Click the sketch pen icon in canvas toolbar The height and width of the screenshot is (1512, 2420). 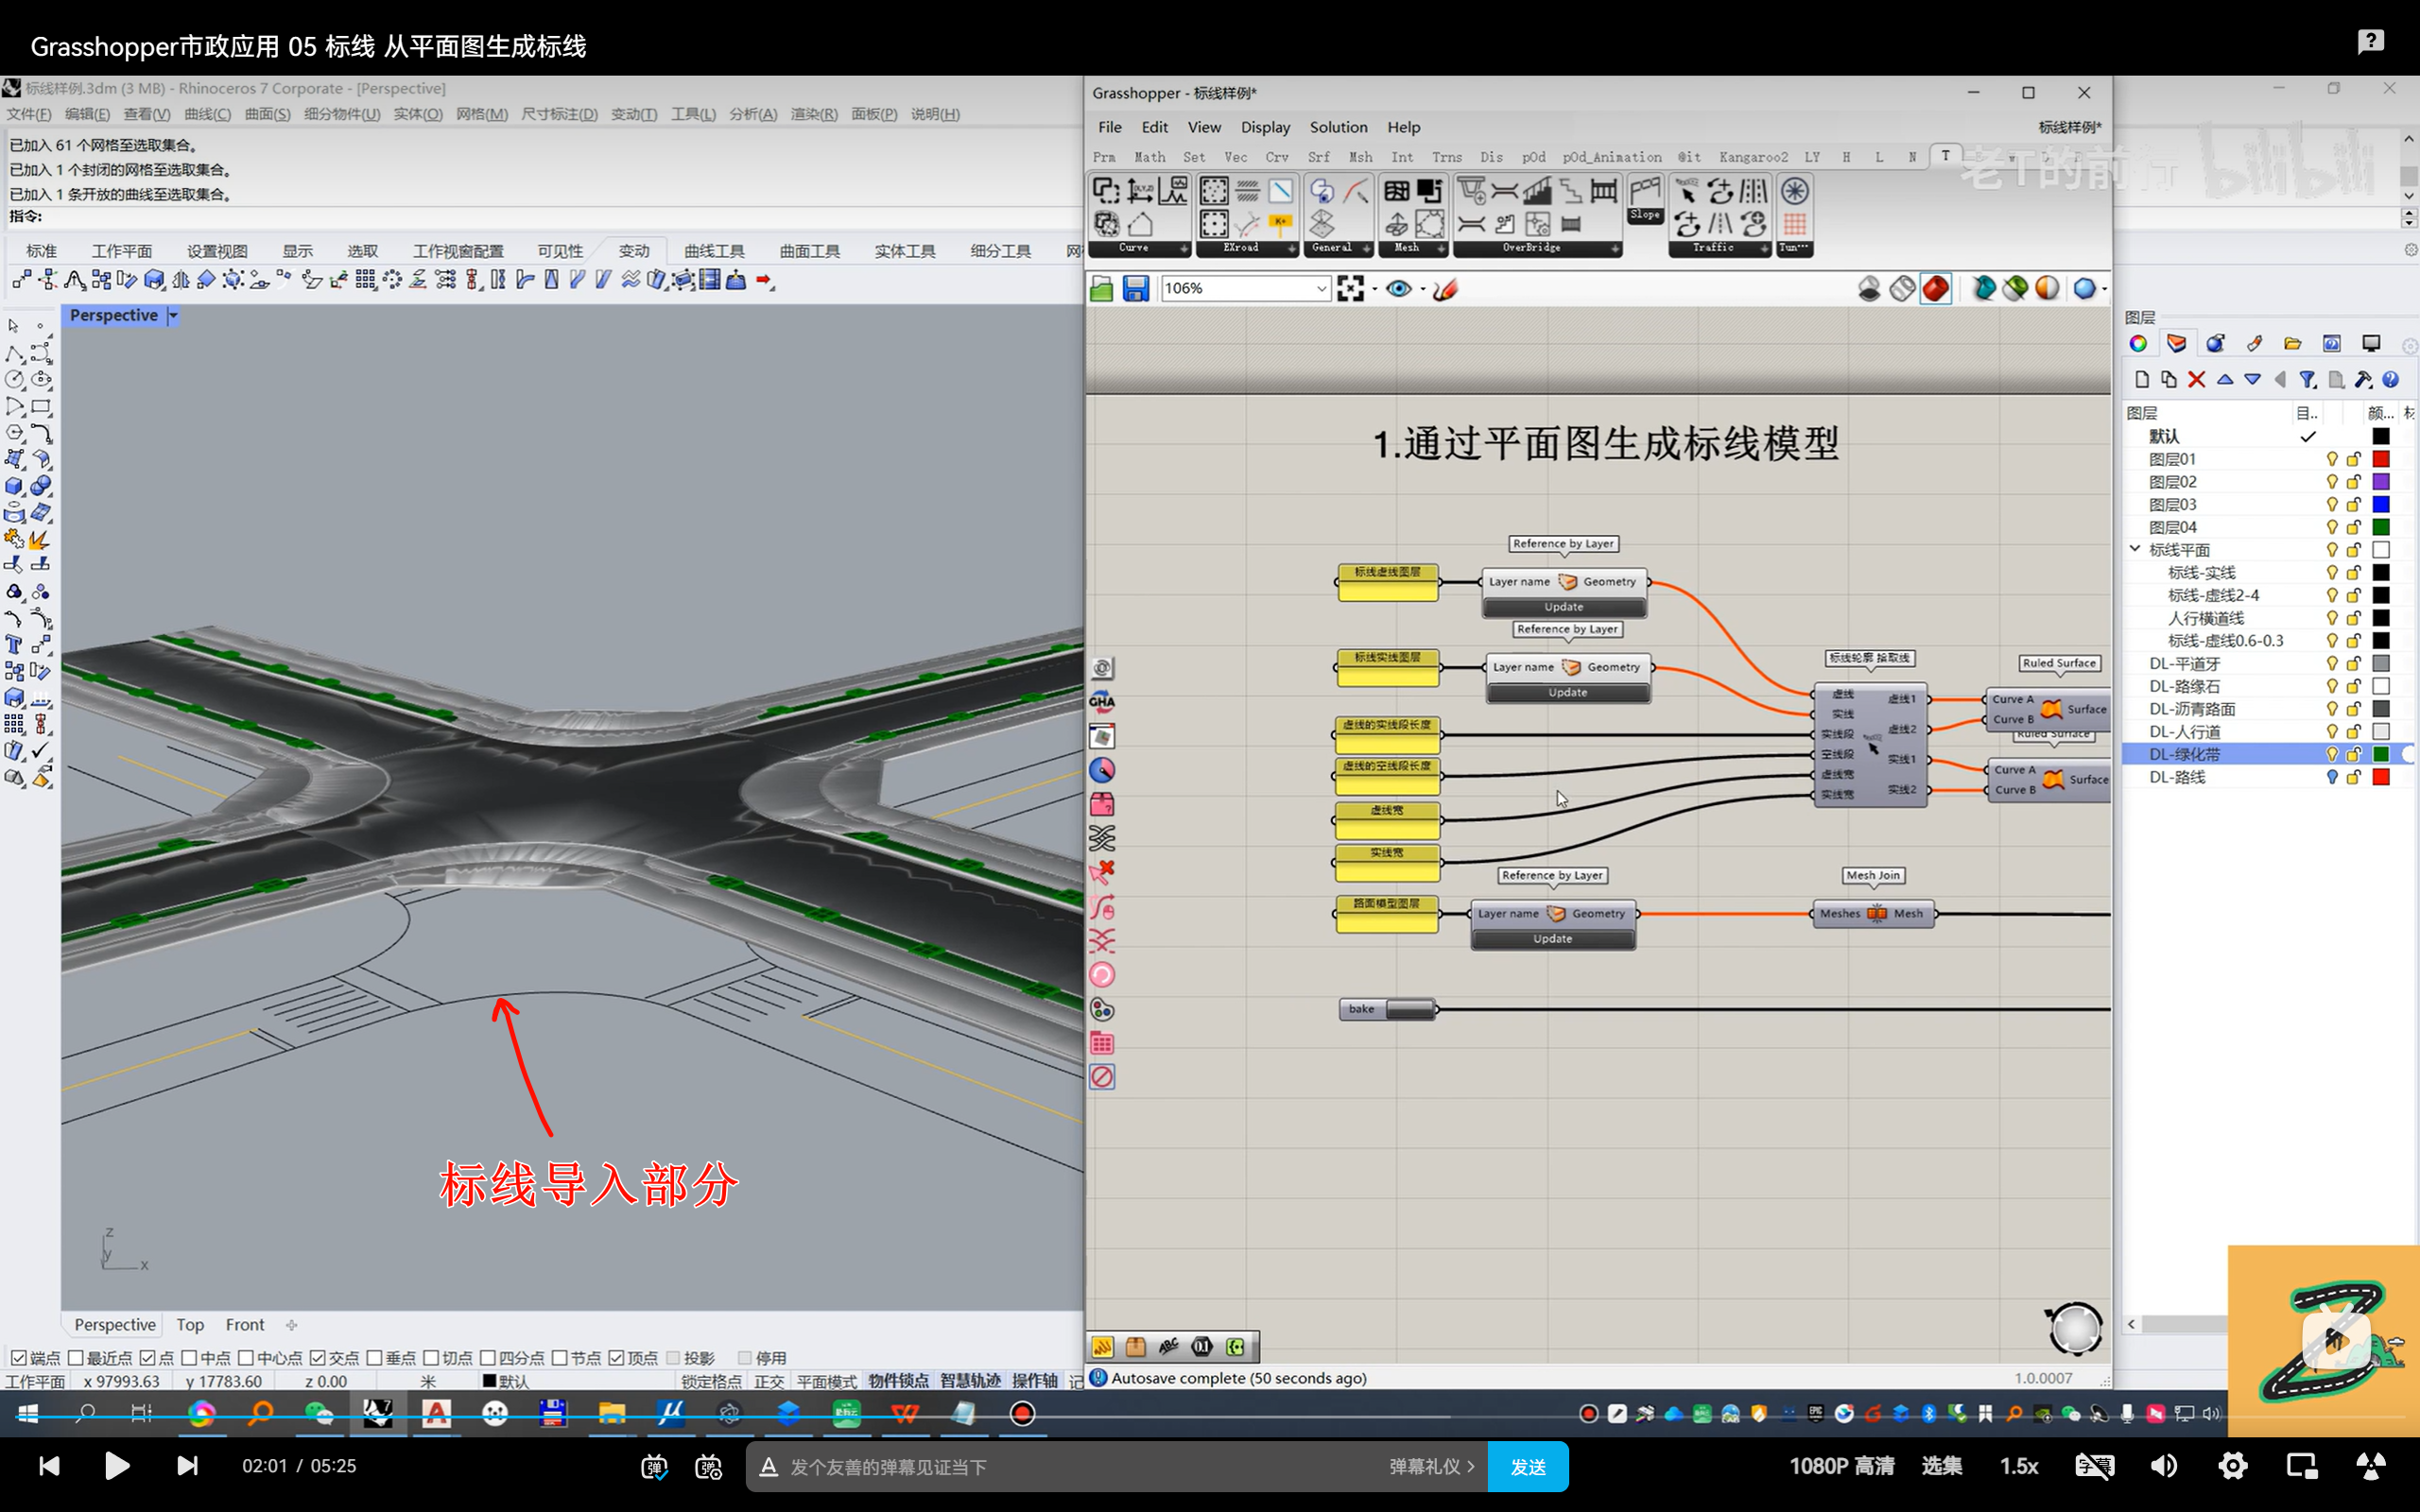pyautogui.click(x=1445, y=289)
